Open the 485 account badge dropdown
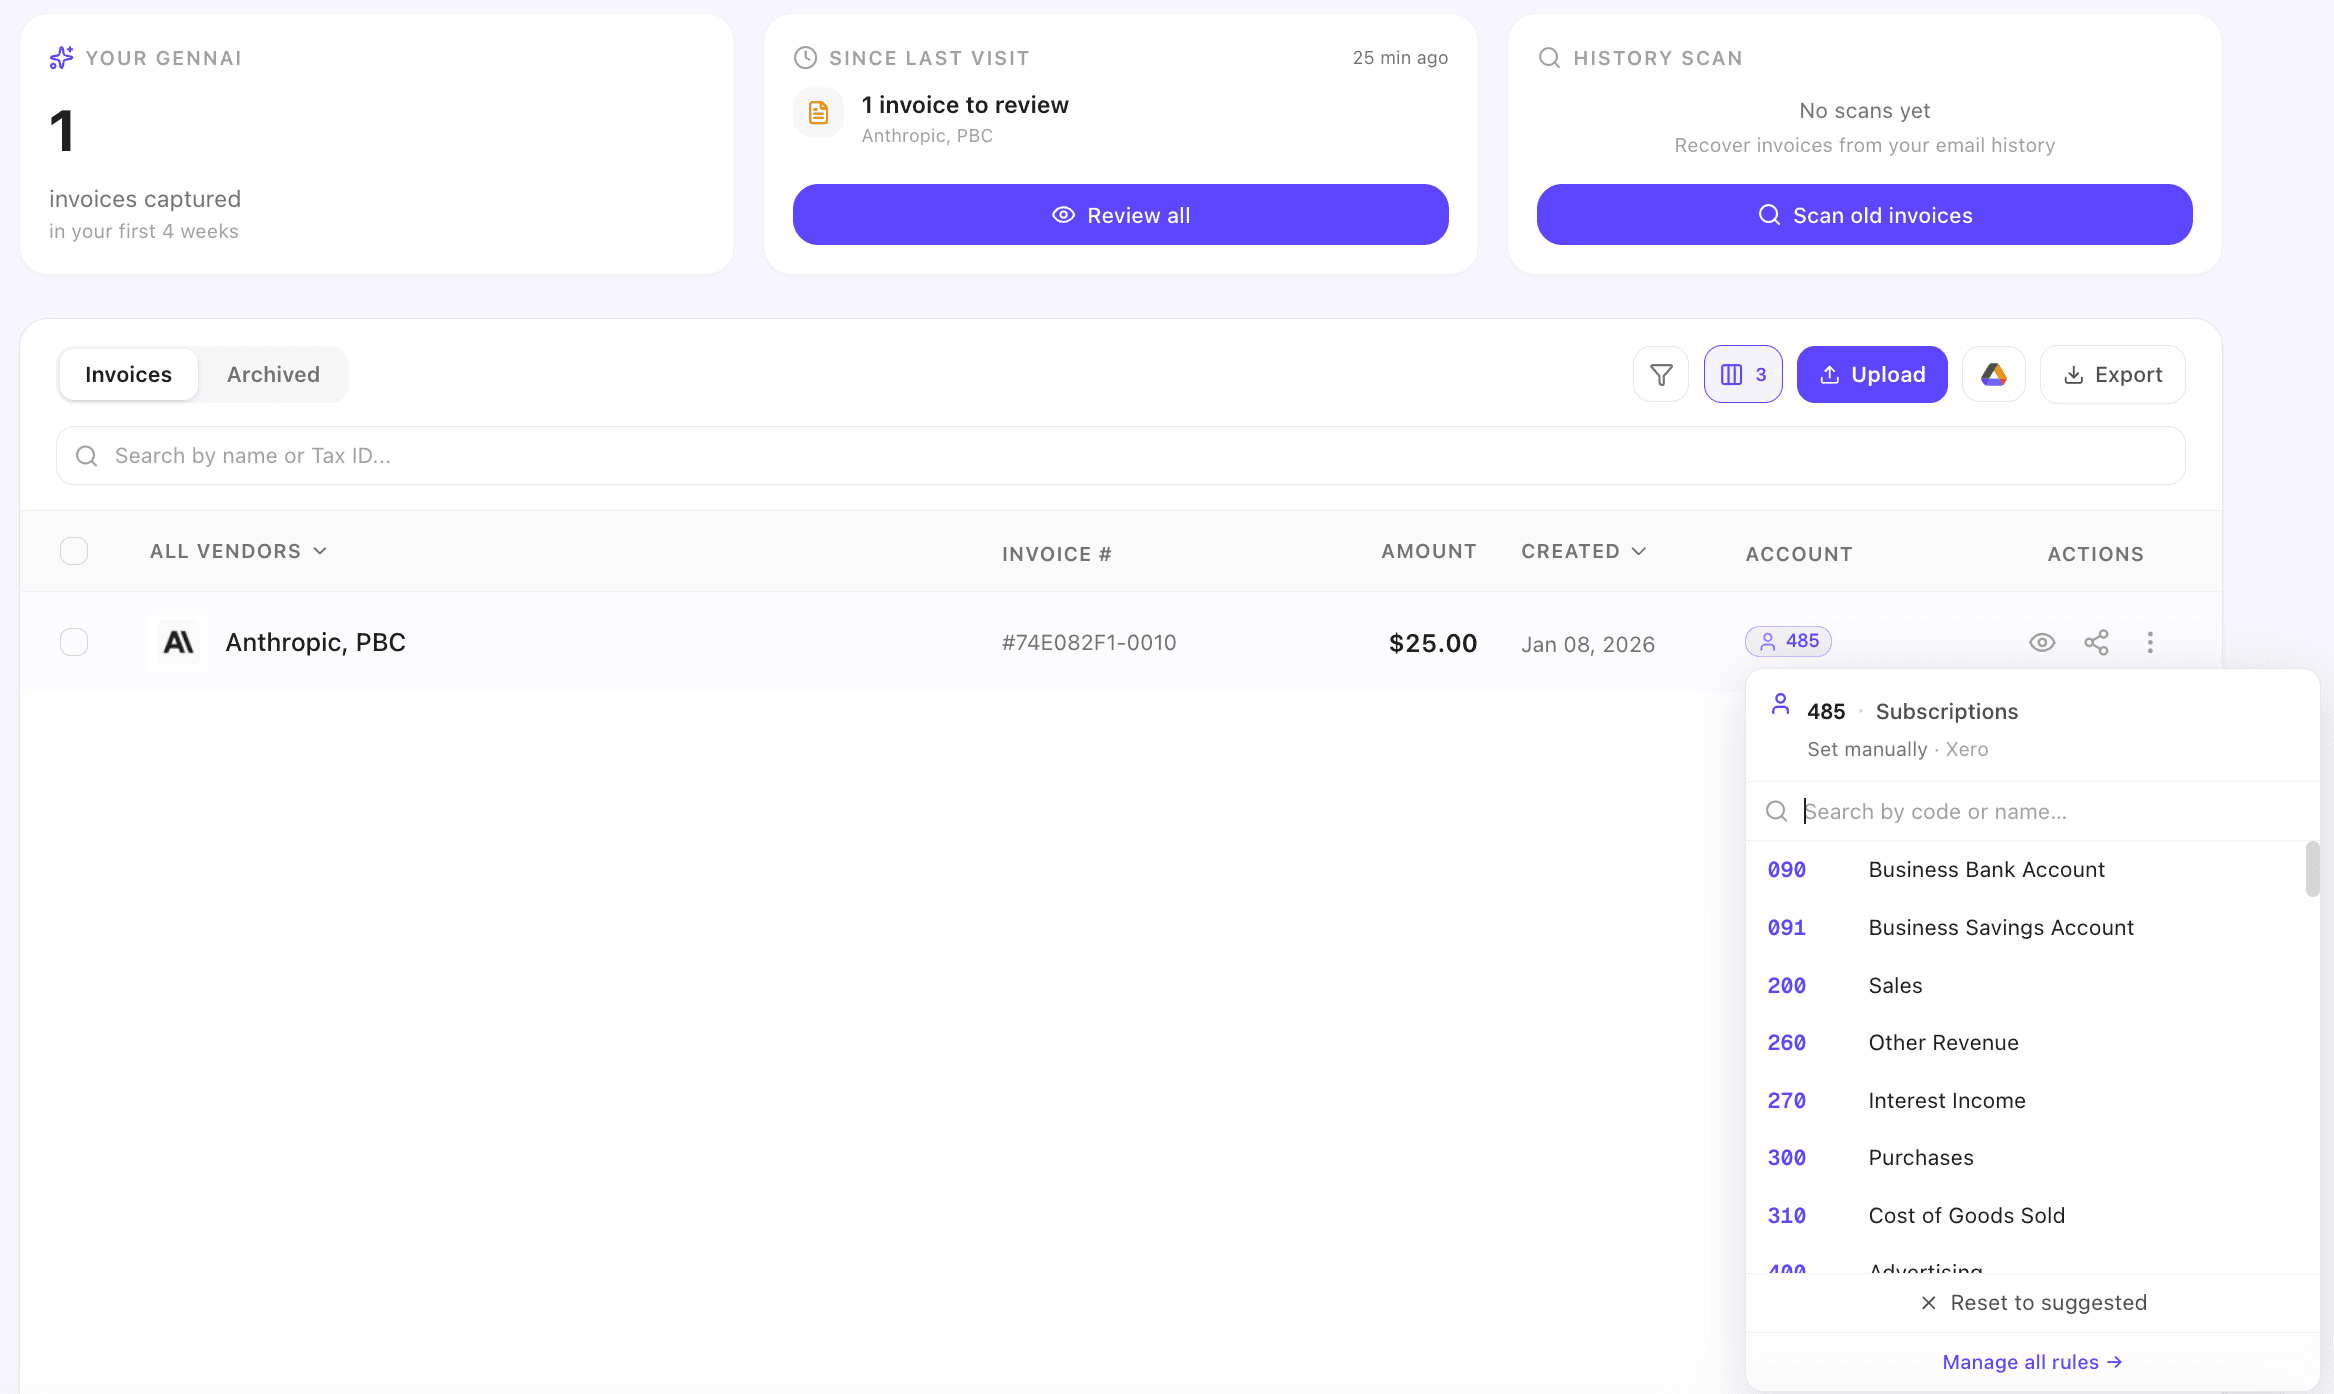This screenshot has height=1394, width=2334. pyautogui.click(x=1788, y=642)
